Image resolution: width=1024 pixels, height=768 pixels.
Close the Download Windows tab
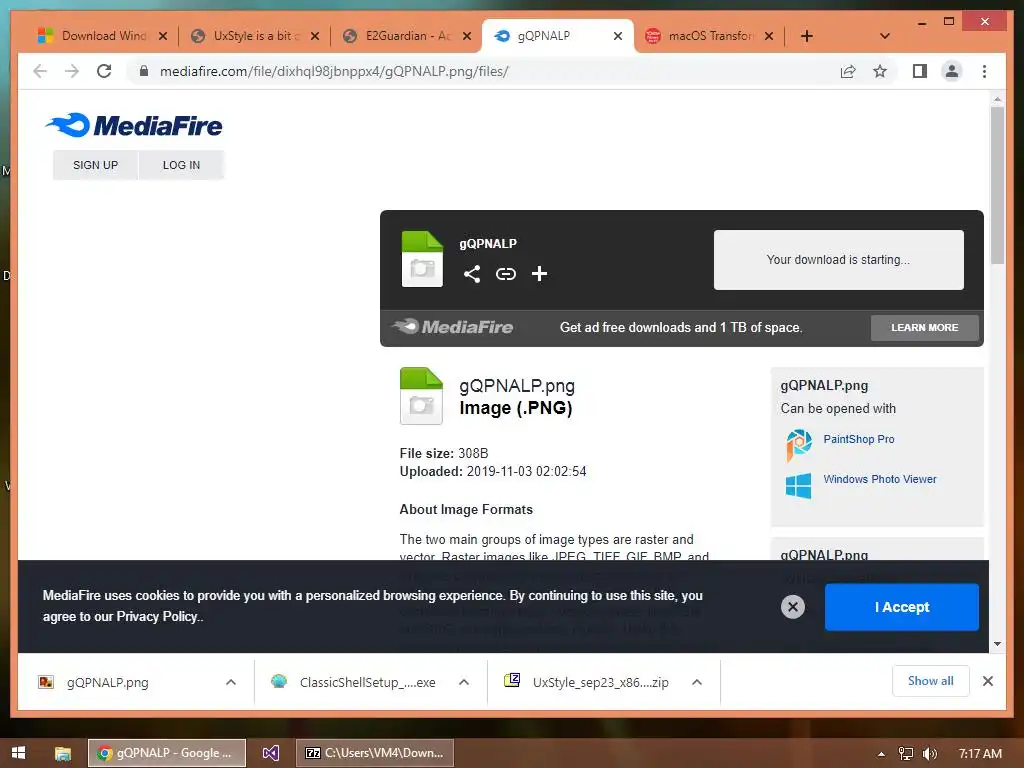click(x=163, y=36)
